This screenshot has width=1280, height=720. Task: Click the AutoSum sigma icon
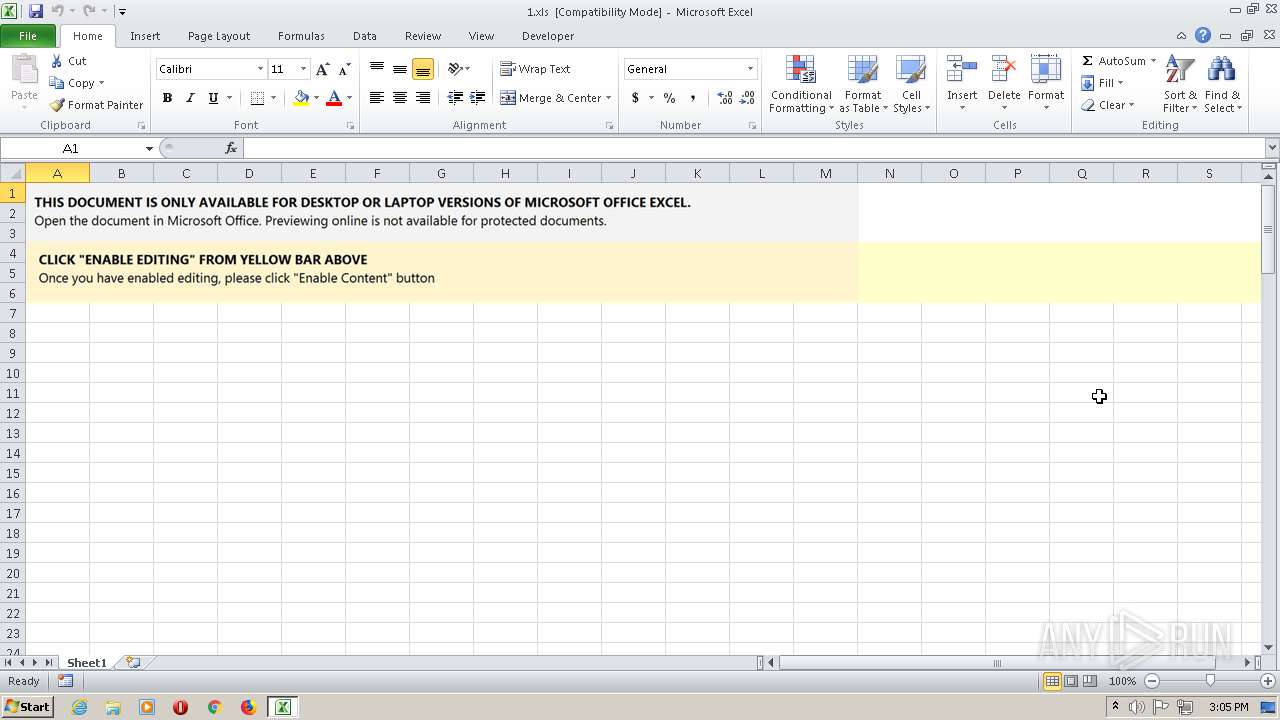tap(1088, 61)
